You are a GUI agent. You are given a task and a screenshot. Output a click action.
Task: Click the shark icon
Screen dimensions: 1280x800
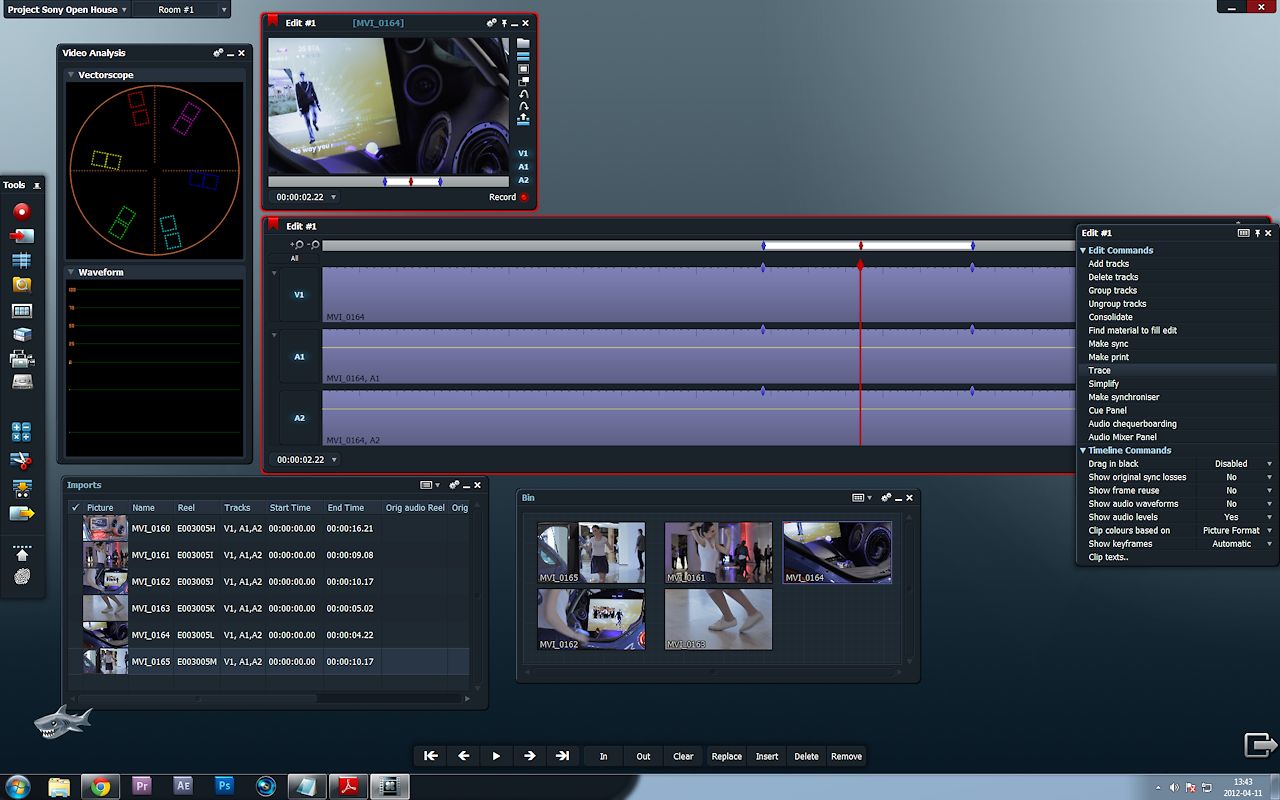point(62,723)
